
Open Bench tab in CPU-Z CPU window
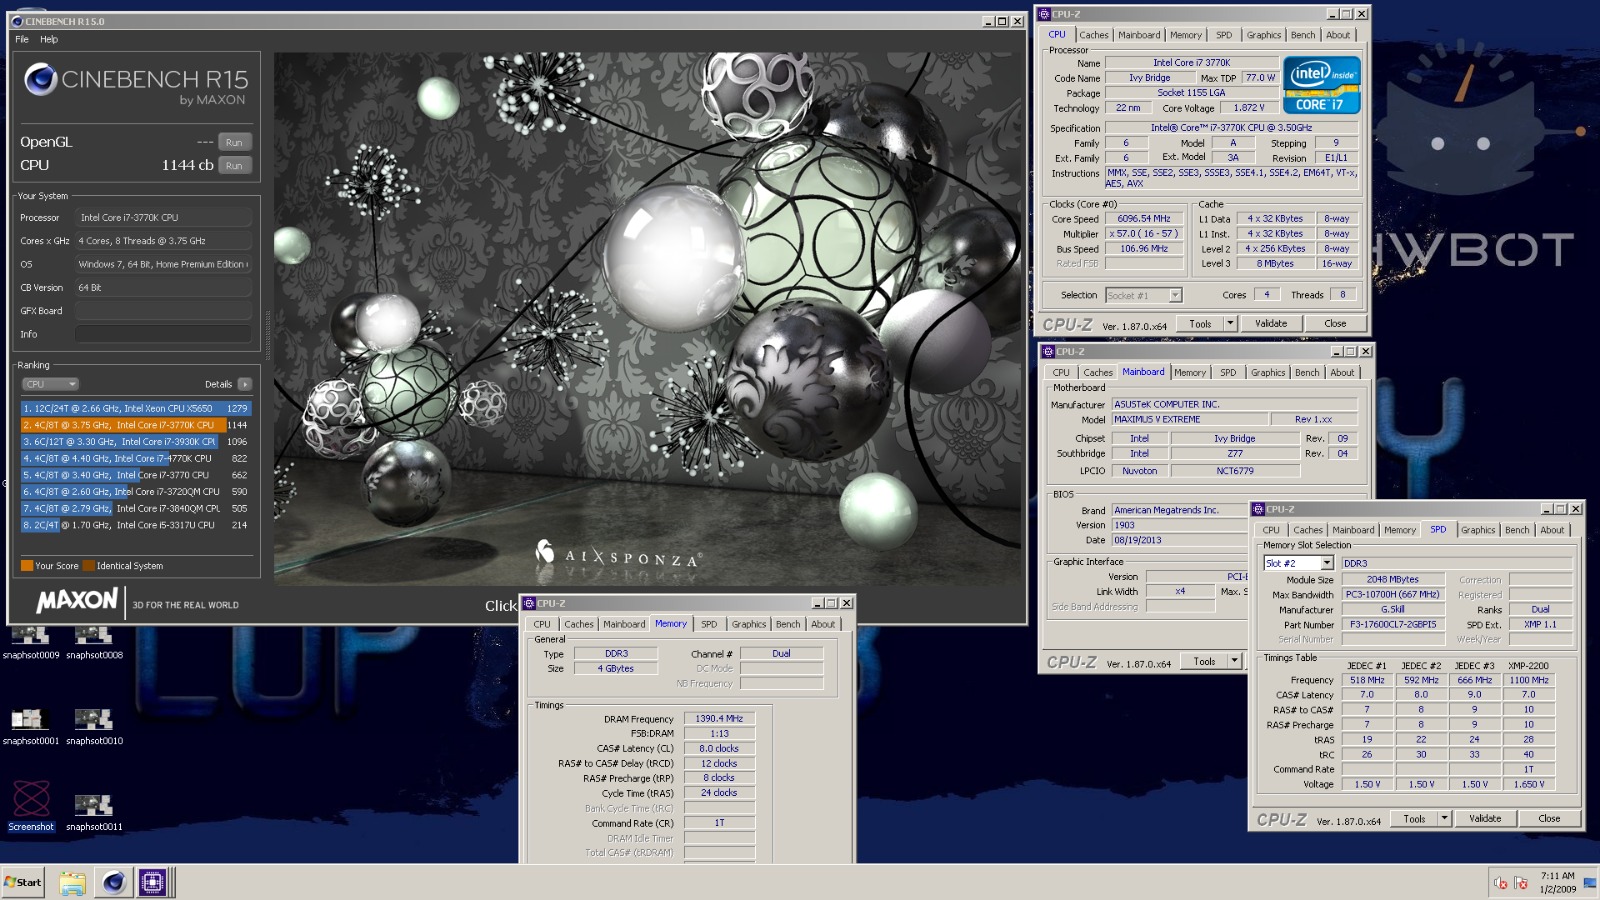tap(1303, 35)
